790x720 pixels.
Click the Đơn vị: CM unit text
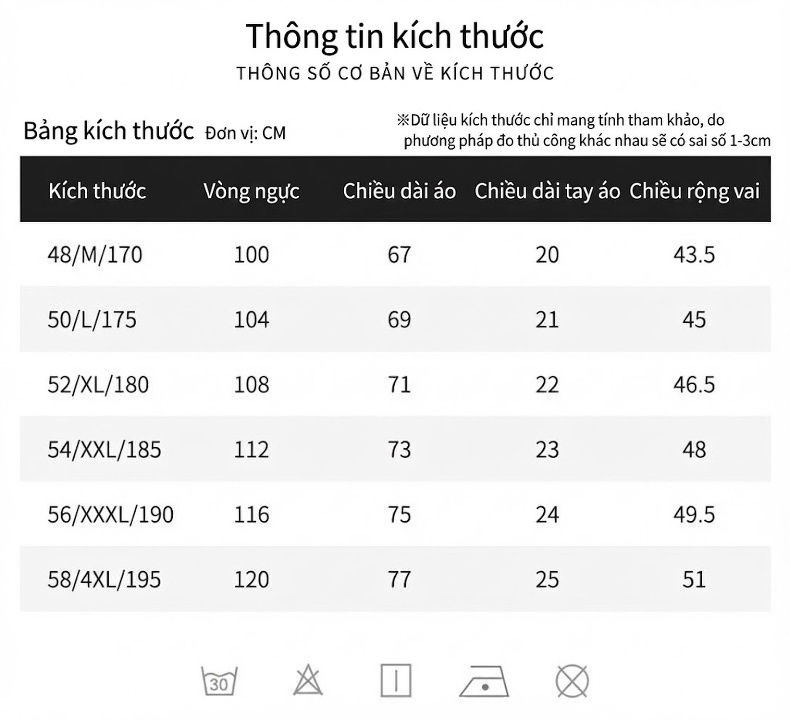pyautogui.click(x=245, y=133)
